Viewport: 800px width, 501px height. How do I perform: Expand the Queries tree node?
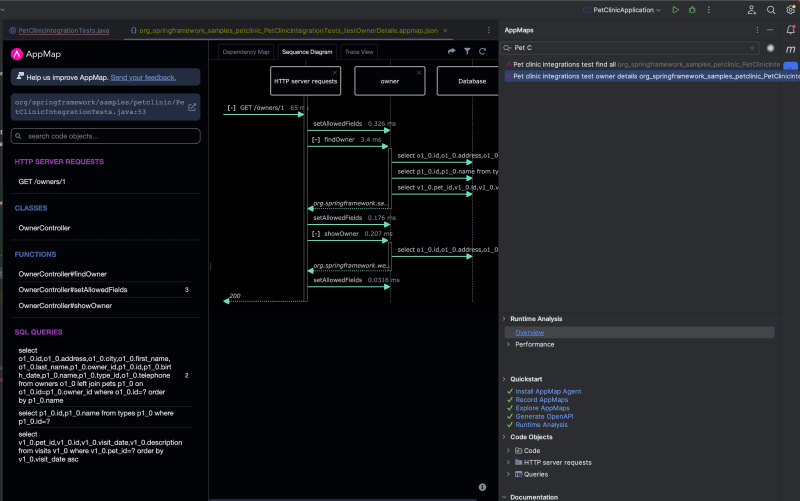[508, 474]
